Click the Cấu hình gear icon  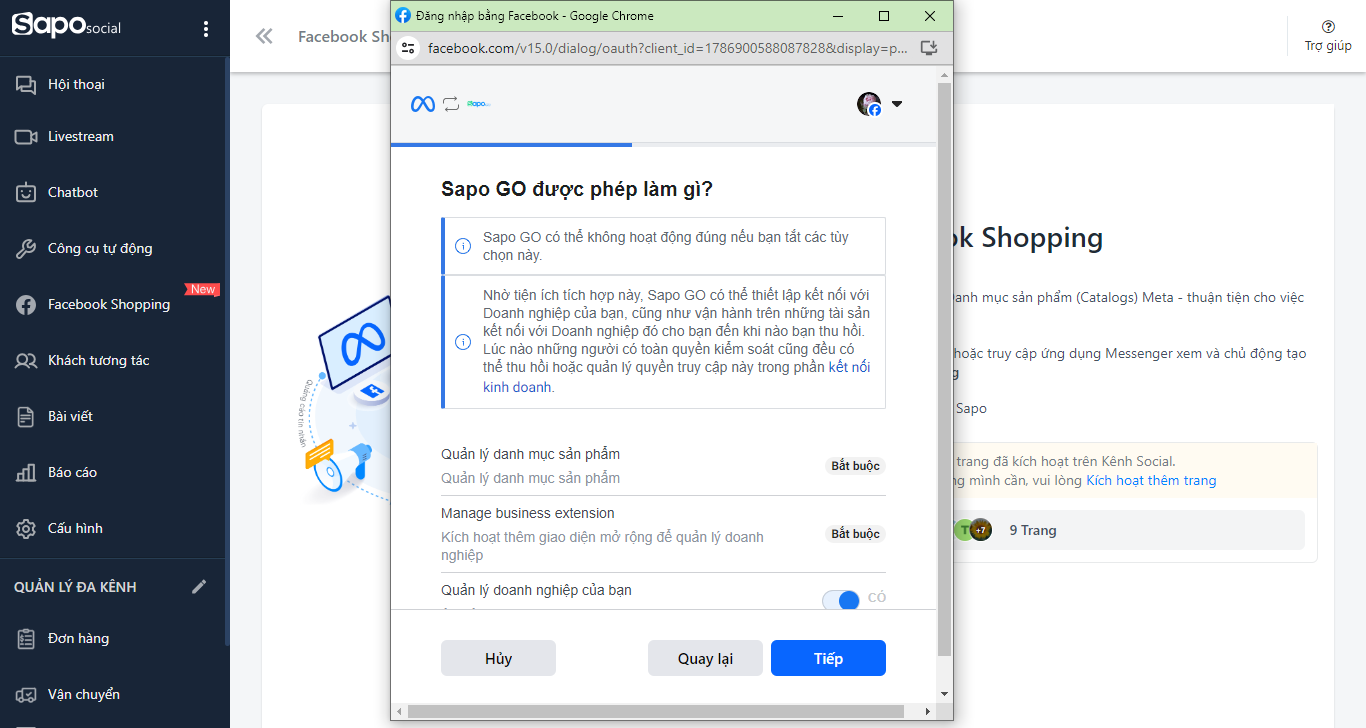26,529
